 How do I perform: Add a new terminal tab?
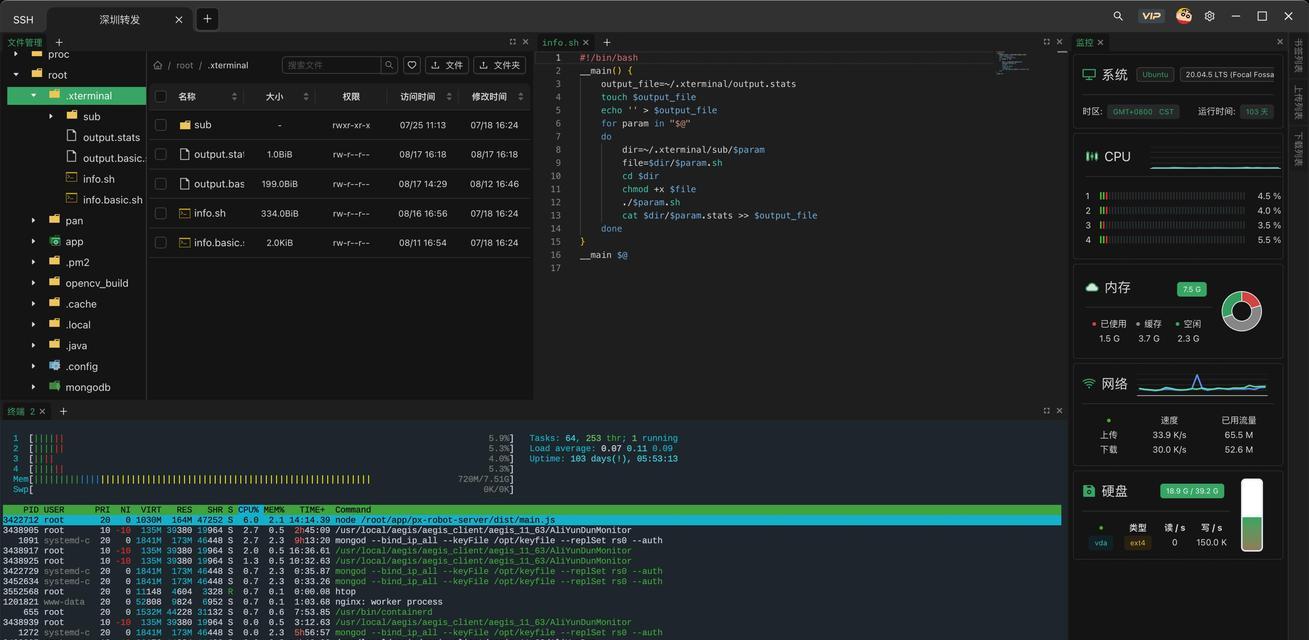(x=63, y=411)
